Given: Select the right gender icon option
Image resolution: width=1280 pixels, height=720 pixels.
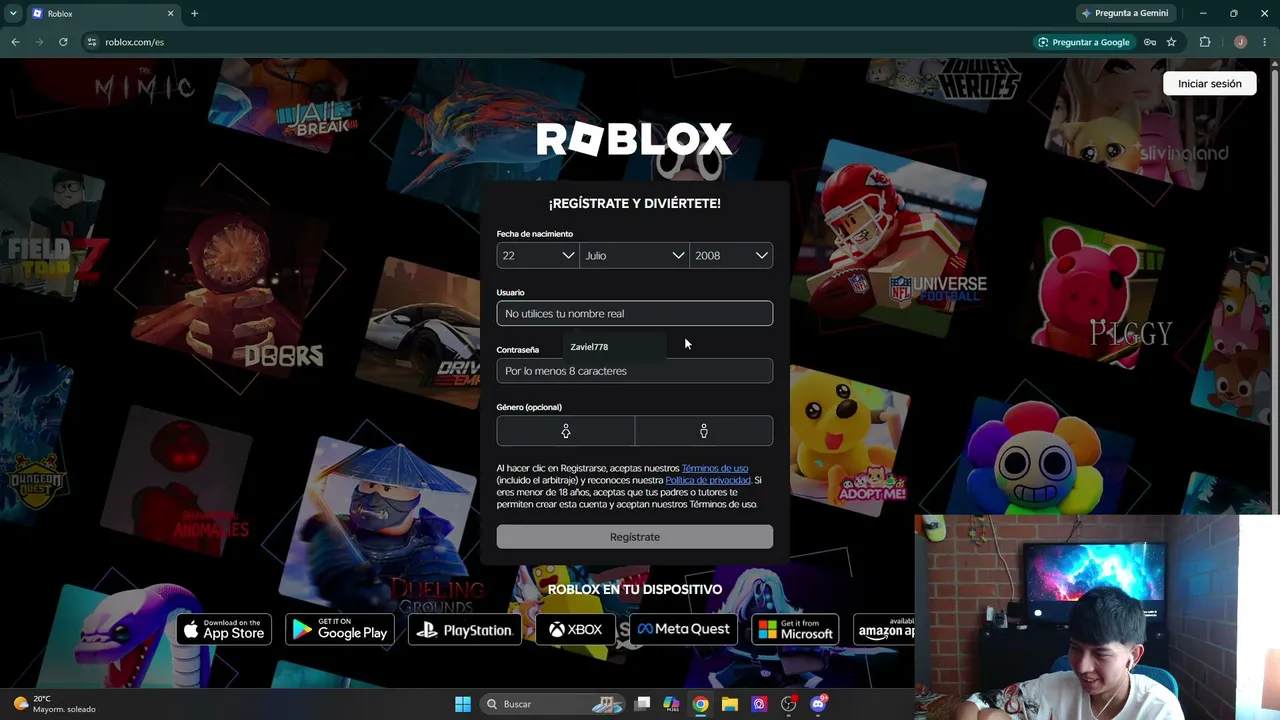Looking at the screenshot, I should (x=704, y=431).
